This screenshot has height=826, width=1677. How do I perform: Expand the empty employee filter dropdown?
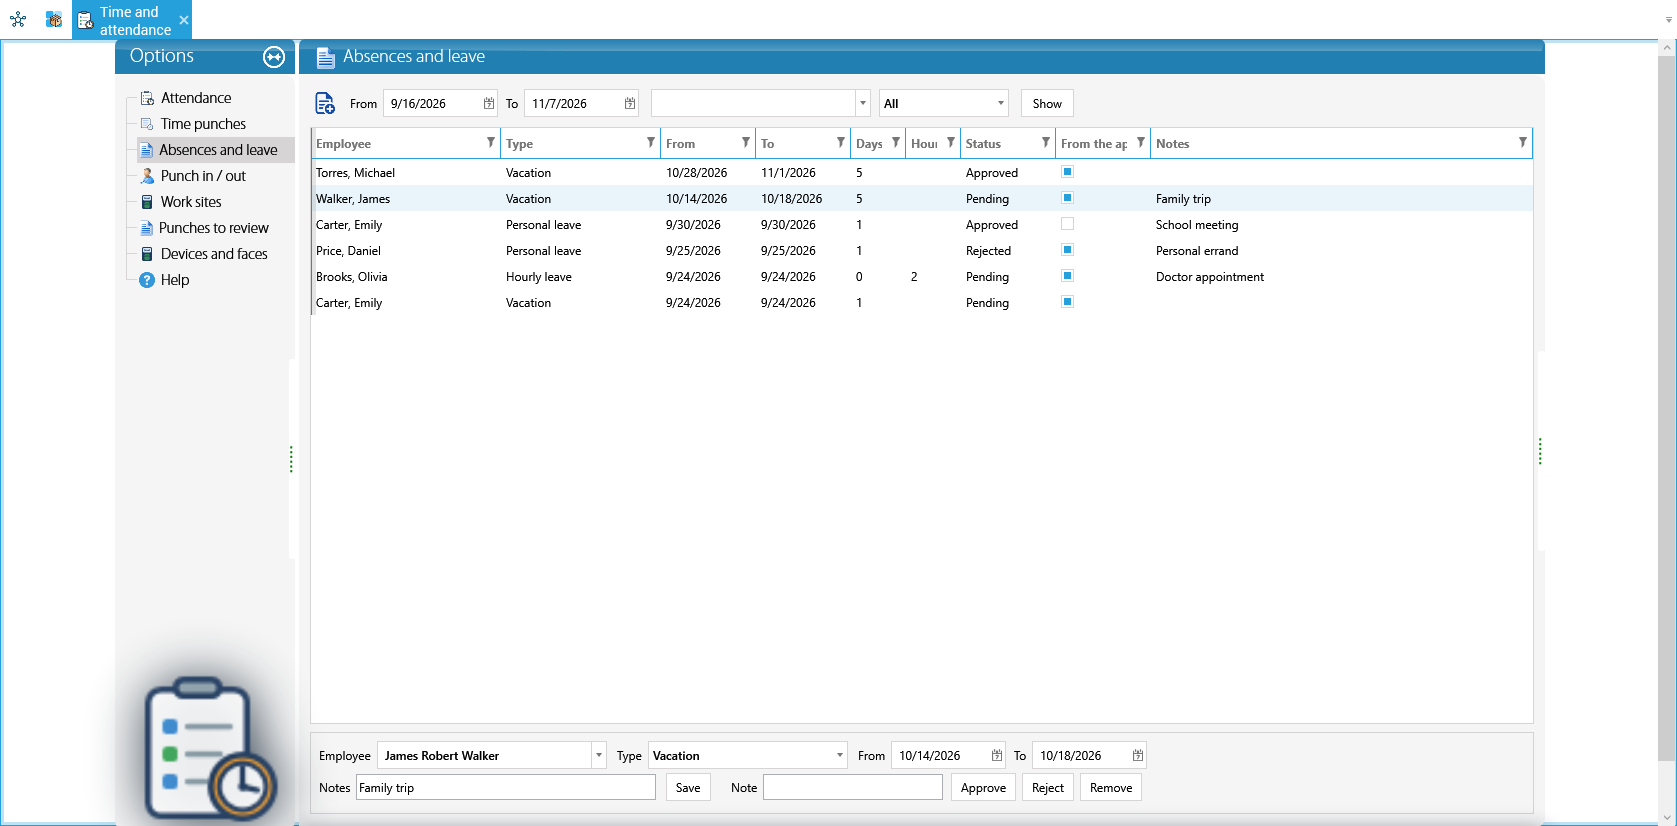pyautogui.click(x=863, y=103)
